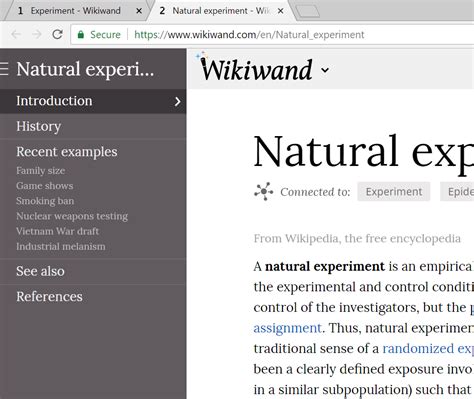Jump to Nuclear weapons testing subsection
The height and width of the screenshot is (399, 474).
coord(72,216)
